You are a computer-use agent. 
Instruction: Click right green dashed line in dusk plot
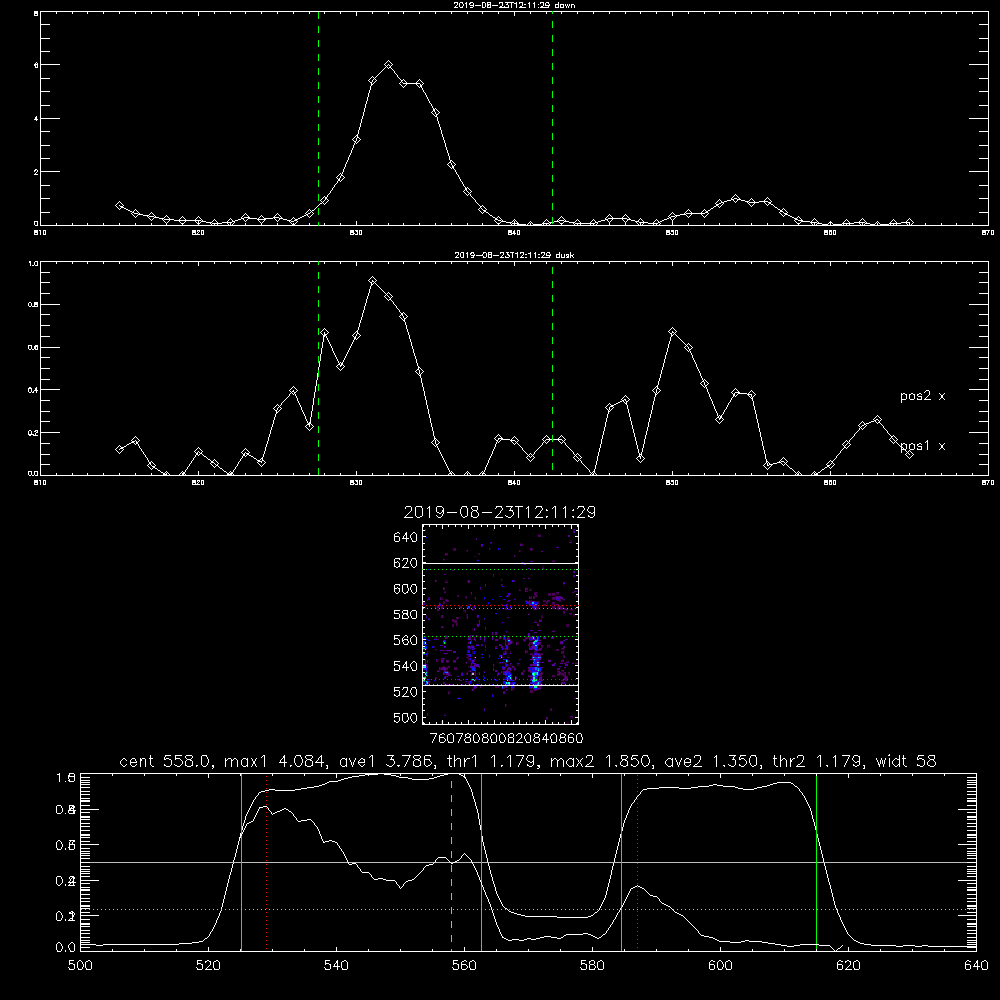click(552, 370)
